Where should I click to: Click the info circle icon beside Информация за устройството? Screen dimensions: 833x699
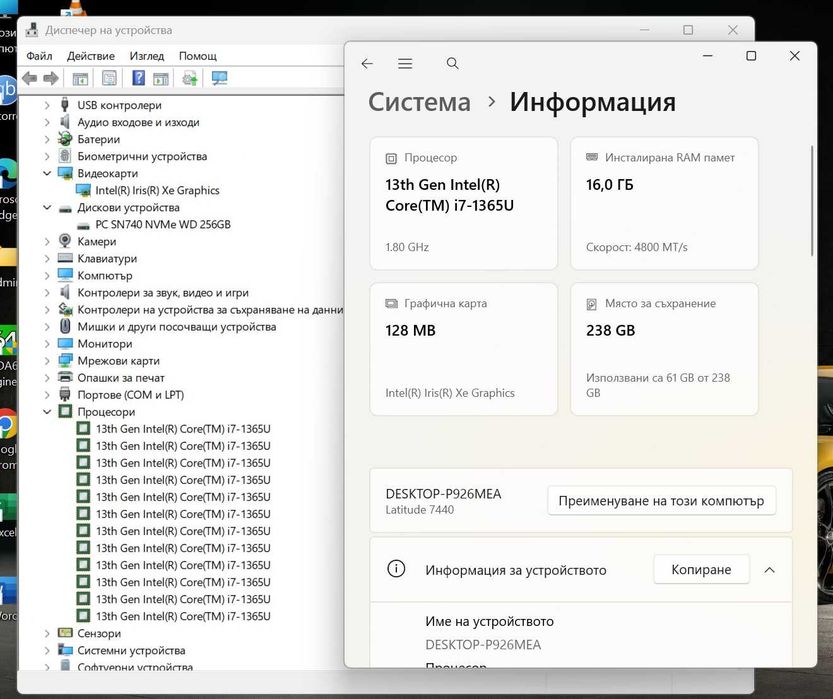click(x=396, y=569)
